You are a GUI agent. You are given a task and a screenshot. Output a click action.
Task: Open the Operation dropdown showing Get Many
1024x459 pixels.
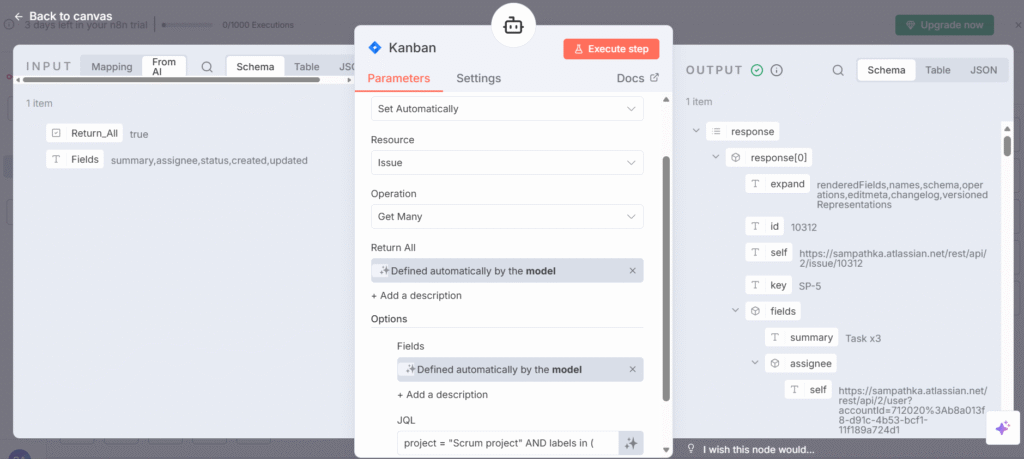pos(507,216)
